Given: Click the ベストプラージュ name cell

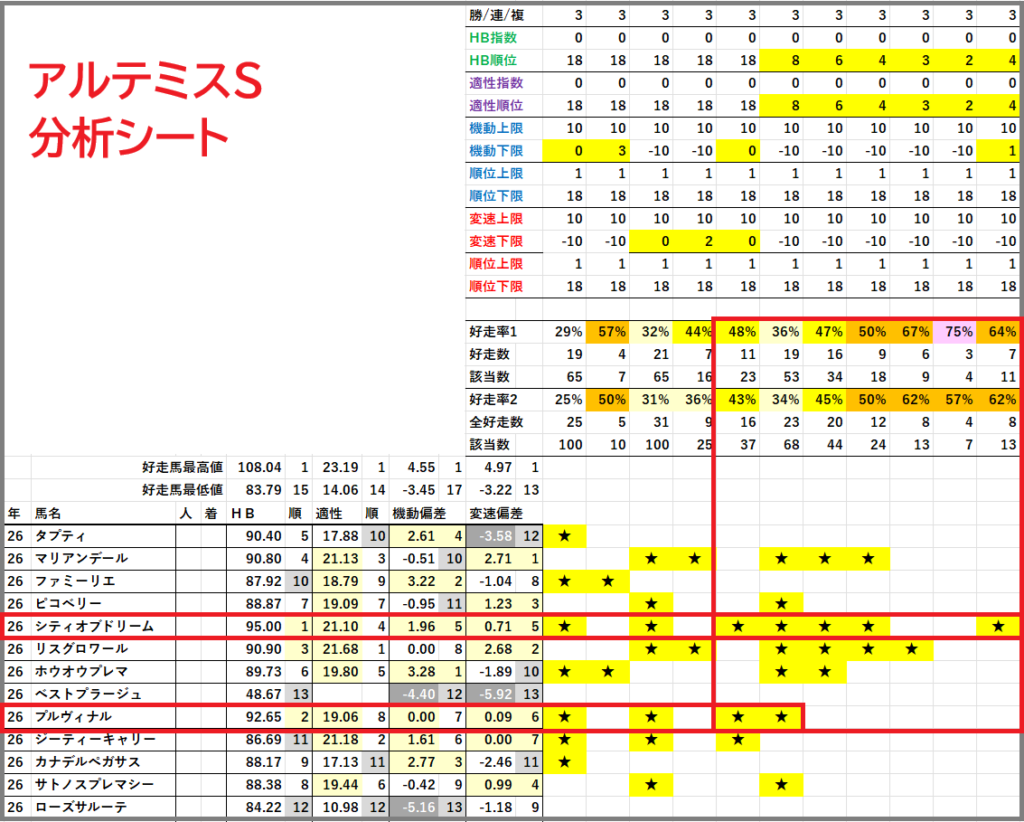Looking at the screenshot, I should [x=103, y=694].
